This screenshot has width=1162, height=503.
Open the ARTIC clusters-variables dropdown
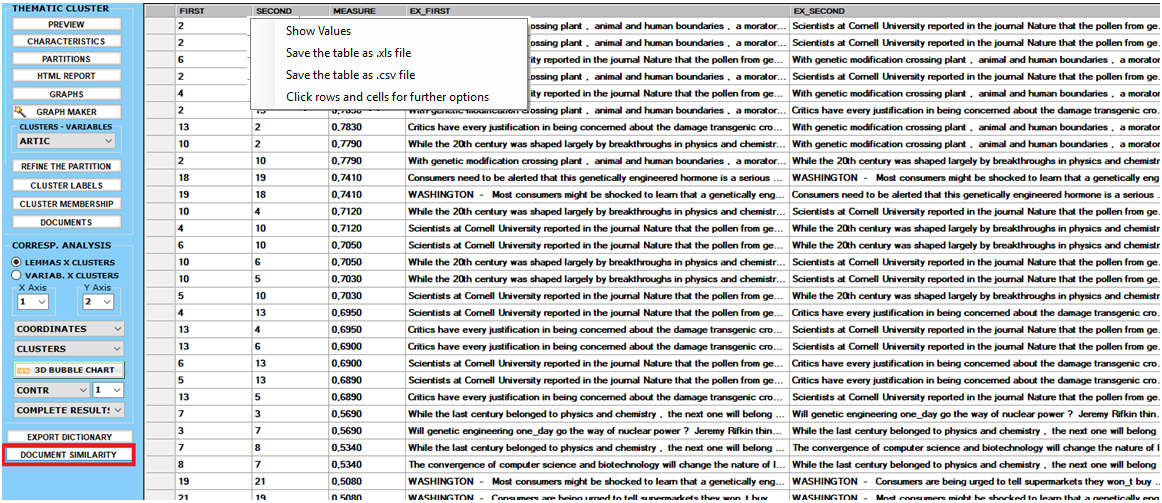click(x=65, y=141)
